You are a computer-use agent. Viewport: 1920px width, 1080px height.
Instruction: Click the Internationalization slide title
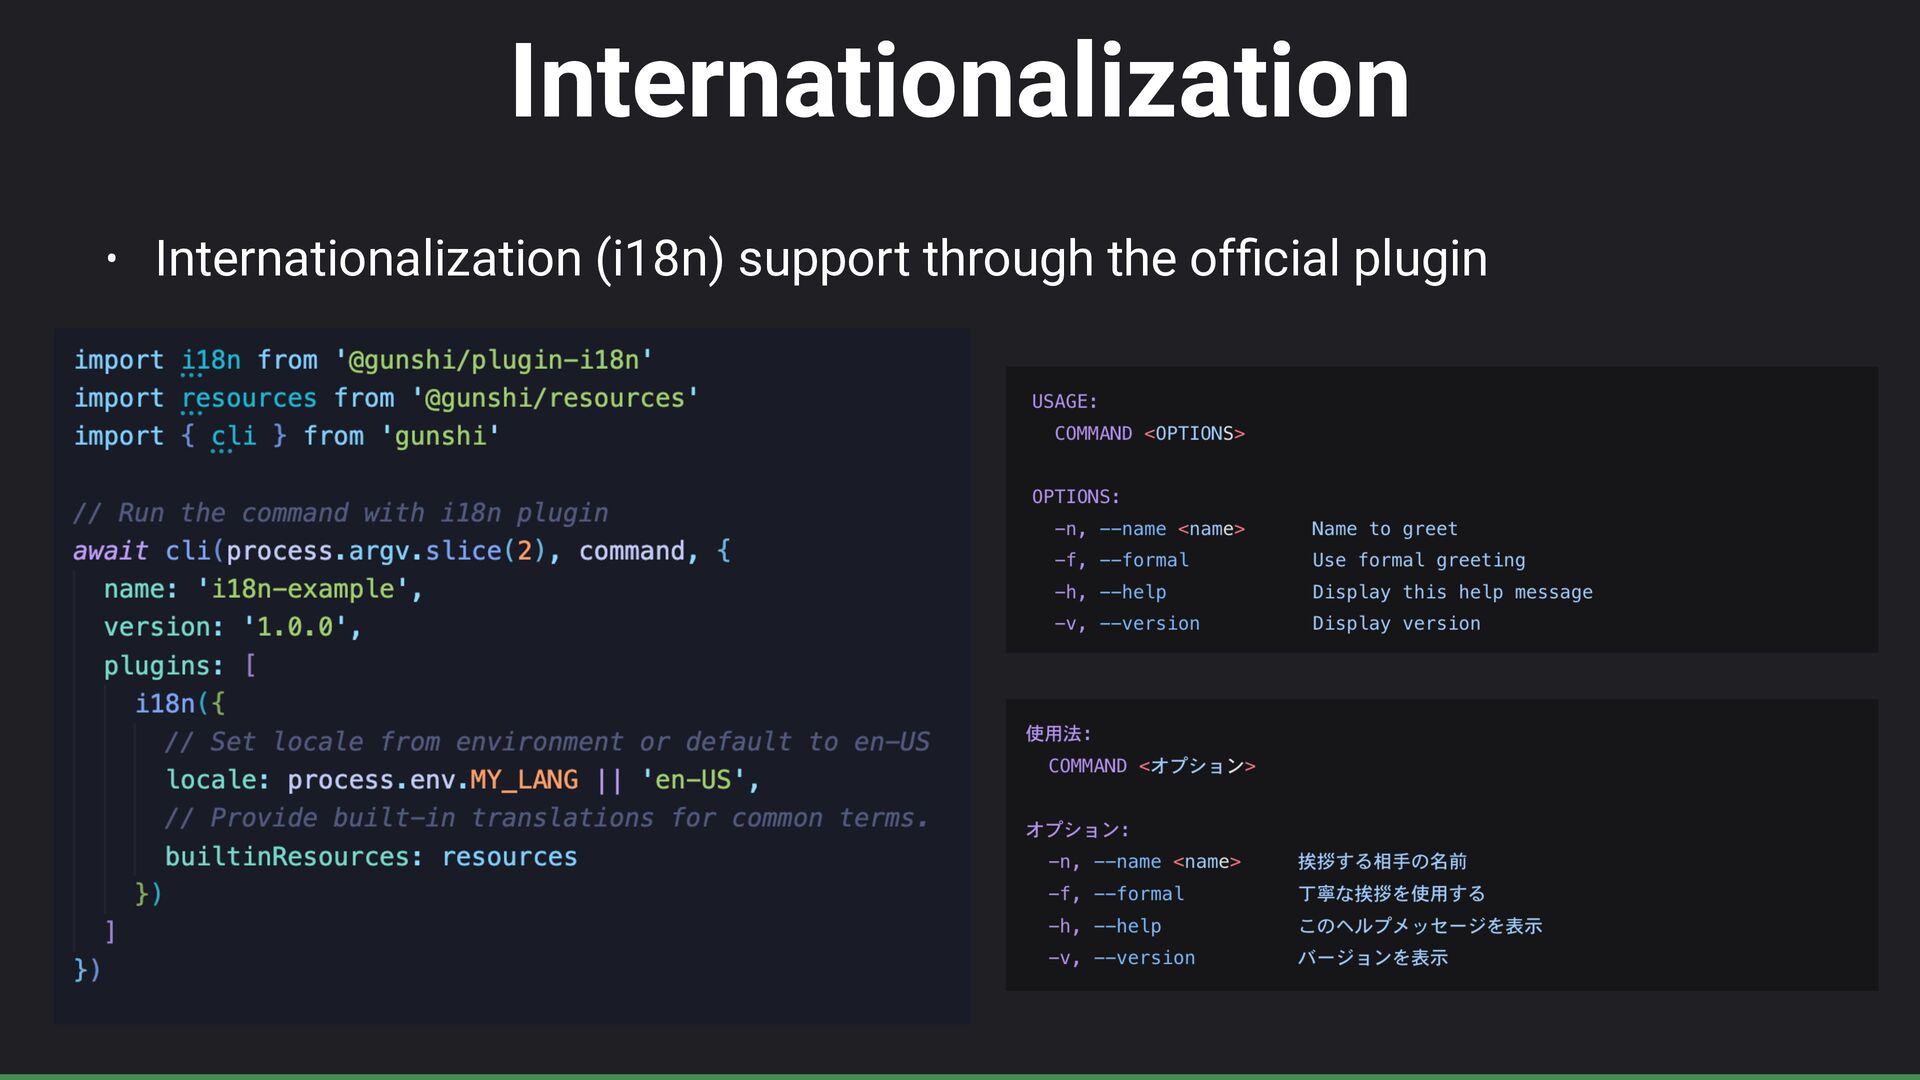pos(960,82)
